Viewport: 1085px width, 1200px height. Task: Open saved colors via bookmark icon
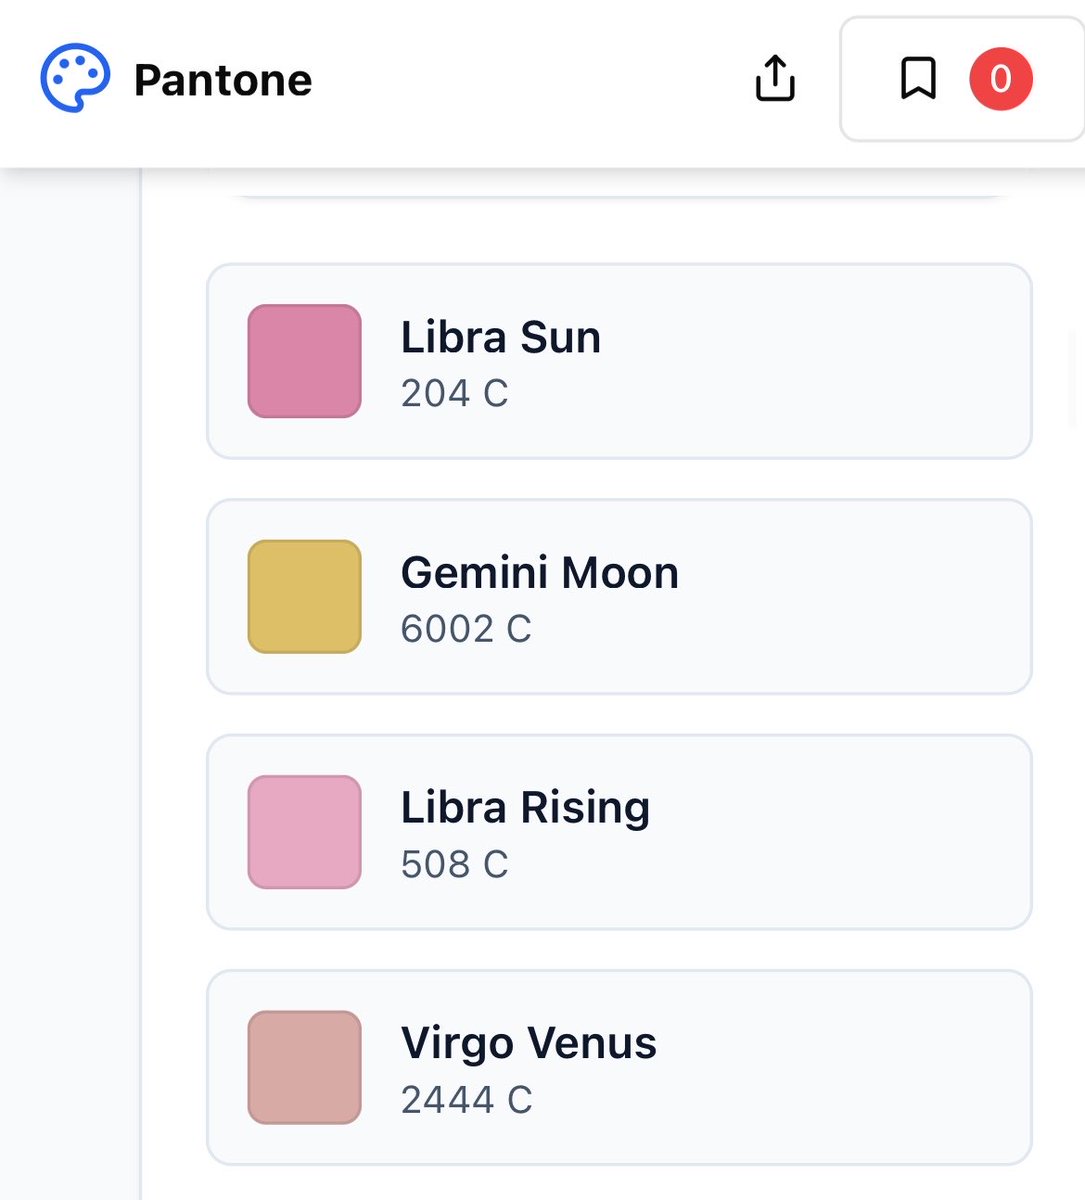pos(918,78)
